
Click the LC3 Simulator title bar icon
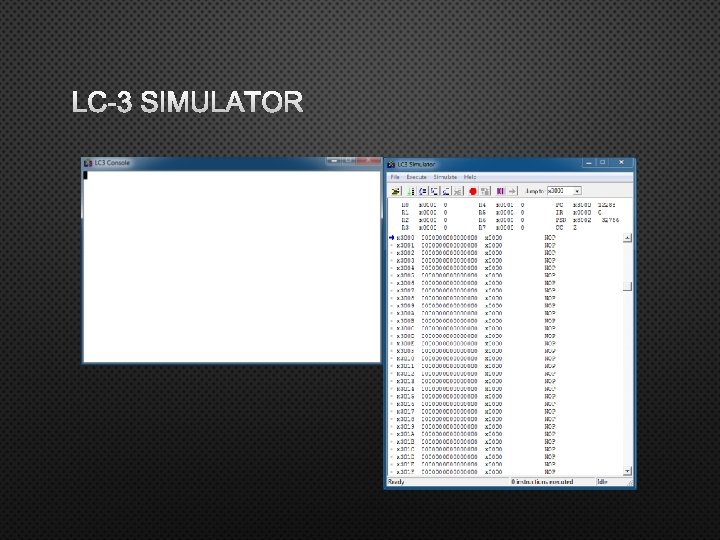pos(391,164)
